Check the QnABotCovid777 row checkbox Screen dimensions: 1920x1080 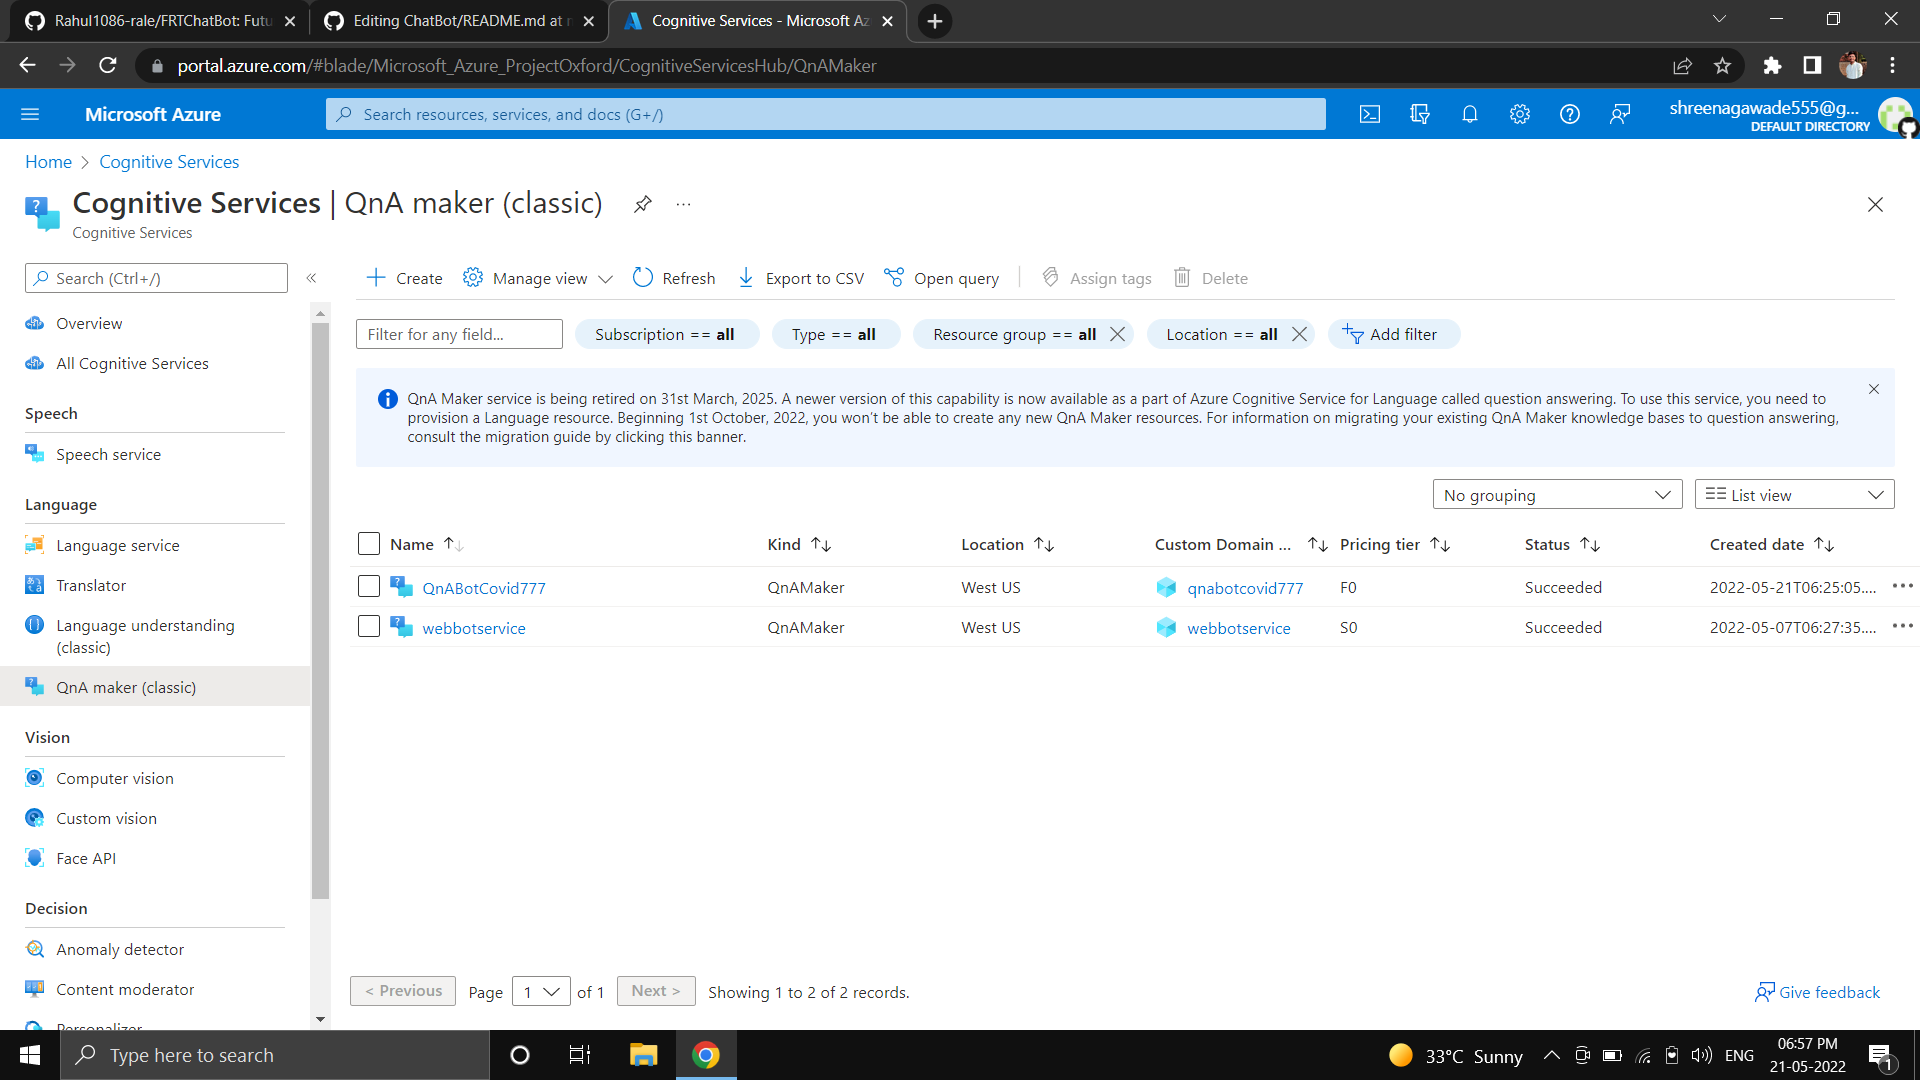369,587
